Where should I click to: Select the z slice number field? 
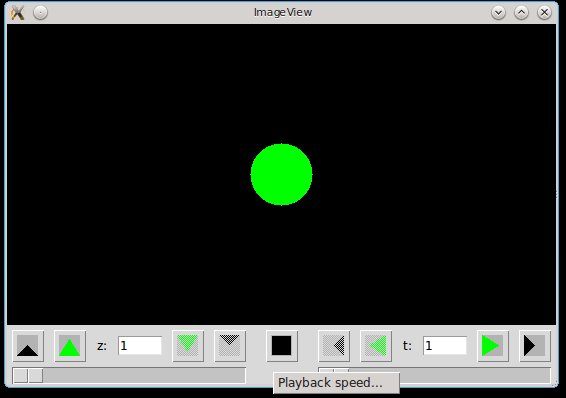pos(140,346)
